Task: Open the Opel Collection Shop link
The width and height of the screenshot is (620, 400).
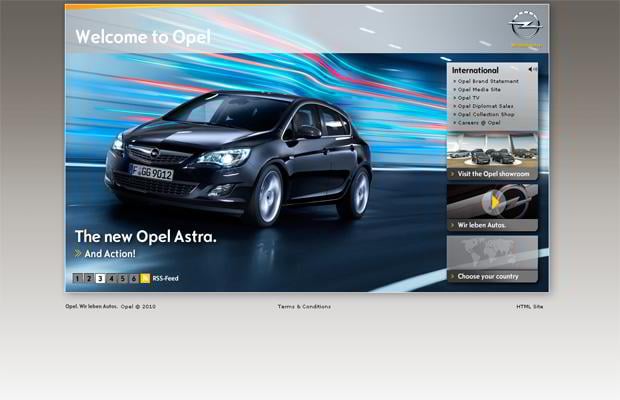Action: pos(487,114)
